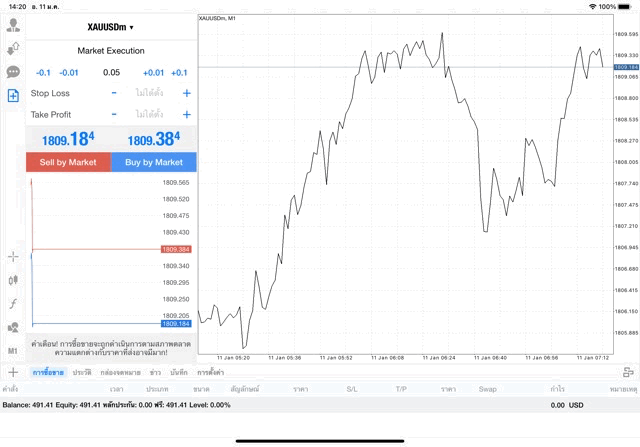
Task: Open the quotes up-down arrows icon
Action: coord(13,49)
